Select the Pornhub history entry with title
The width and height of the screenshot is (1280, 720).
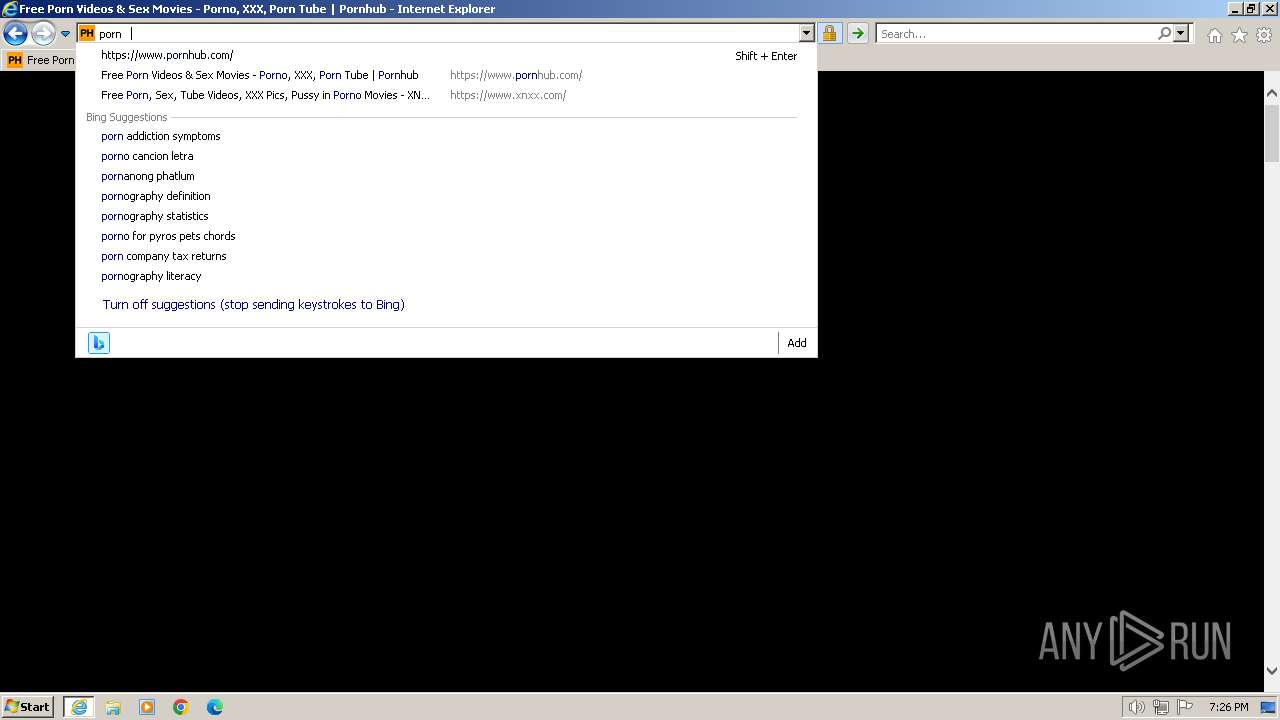point(447,75)
